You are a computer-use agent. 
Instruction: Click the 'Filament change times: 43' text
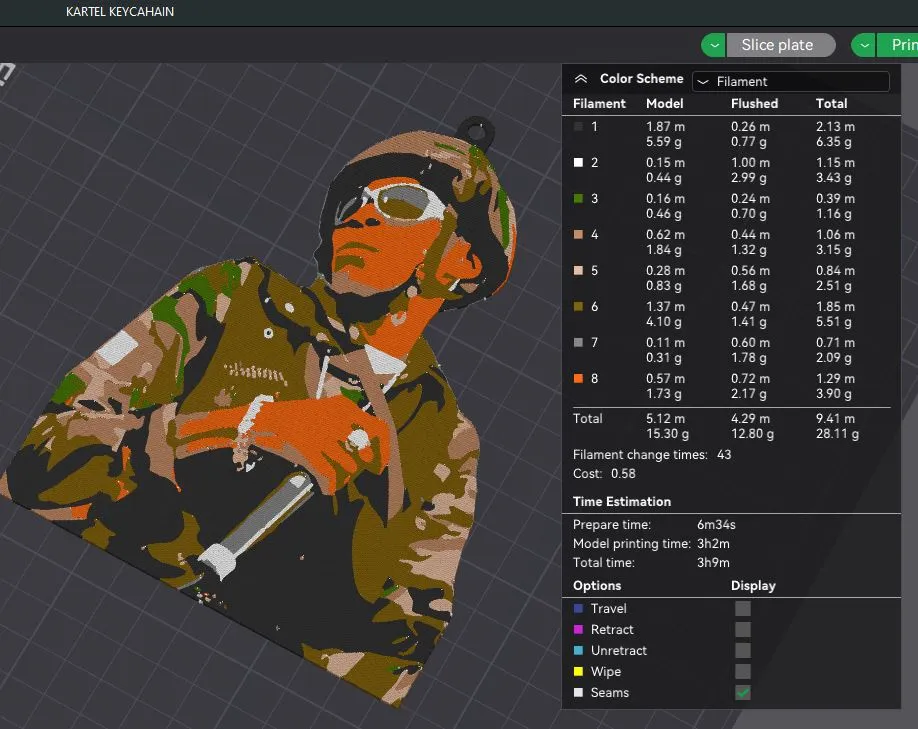652,454
